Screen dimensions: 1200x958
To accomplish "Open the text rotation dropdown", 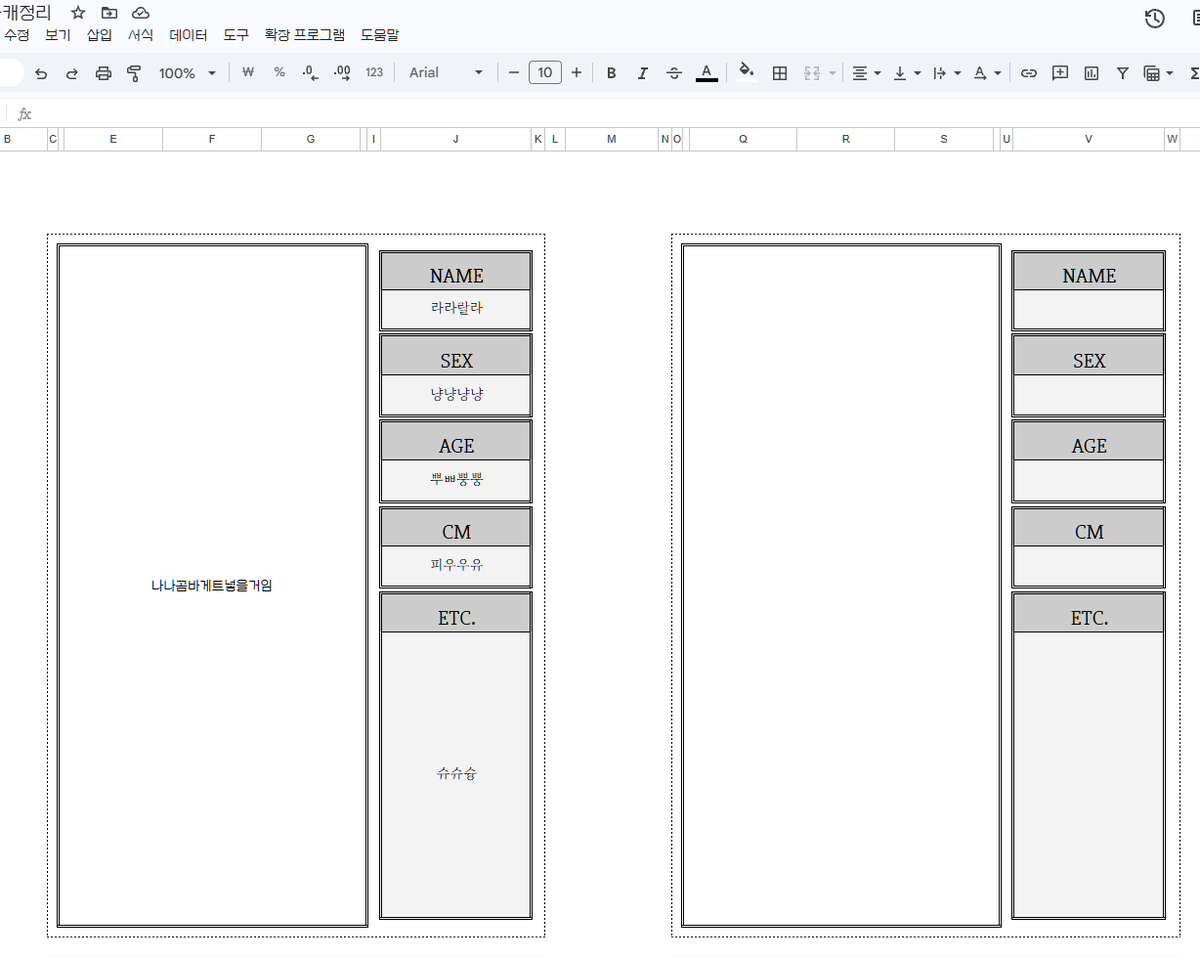I will 987,73.
